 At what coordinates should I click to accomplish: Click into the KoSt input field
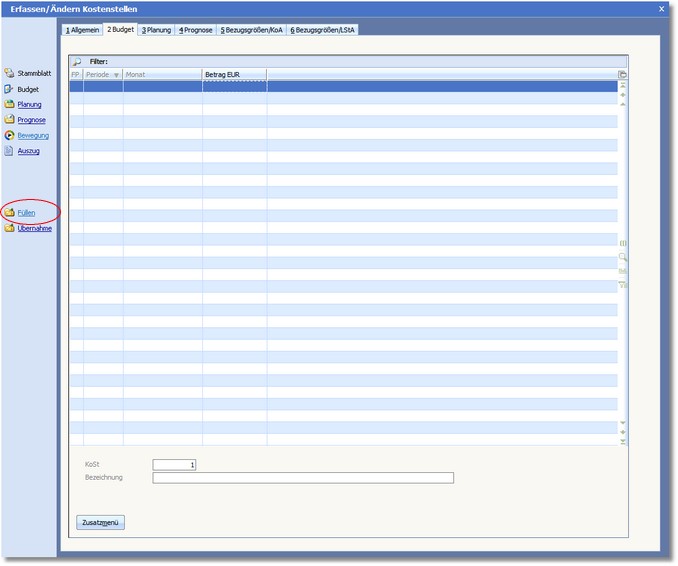coord(175,464)
